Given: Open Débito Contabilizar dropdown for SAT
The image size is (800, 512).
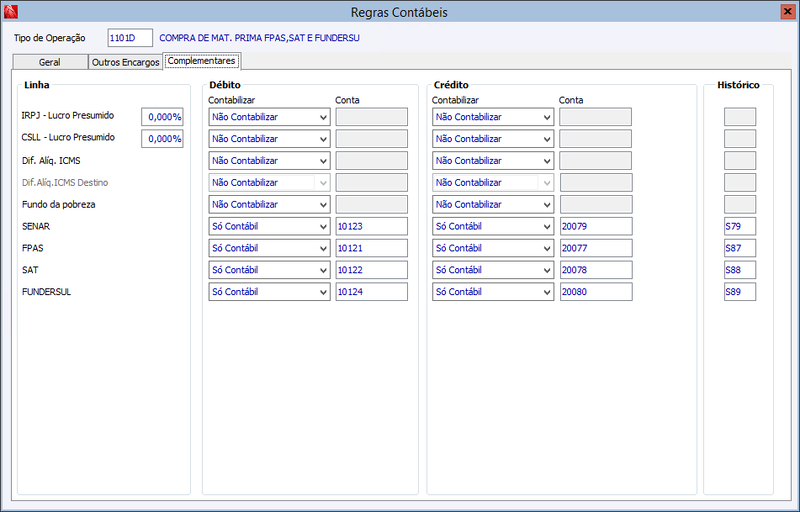Looking at the screenshot, I should coord(269,270).
